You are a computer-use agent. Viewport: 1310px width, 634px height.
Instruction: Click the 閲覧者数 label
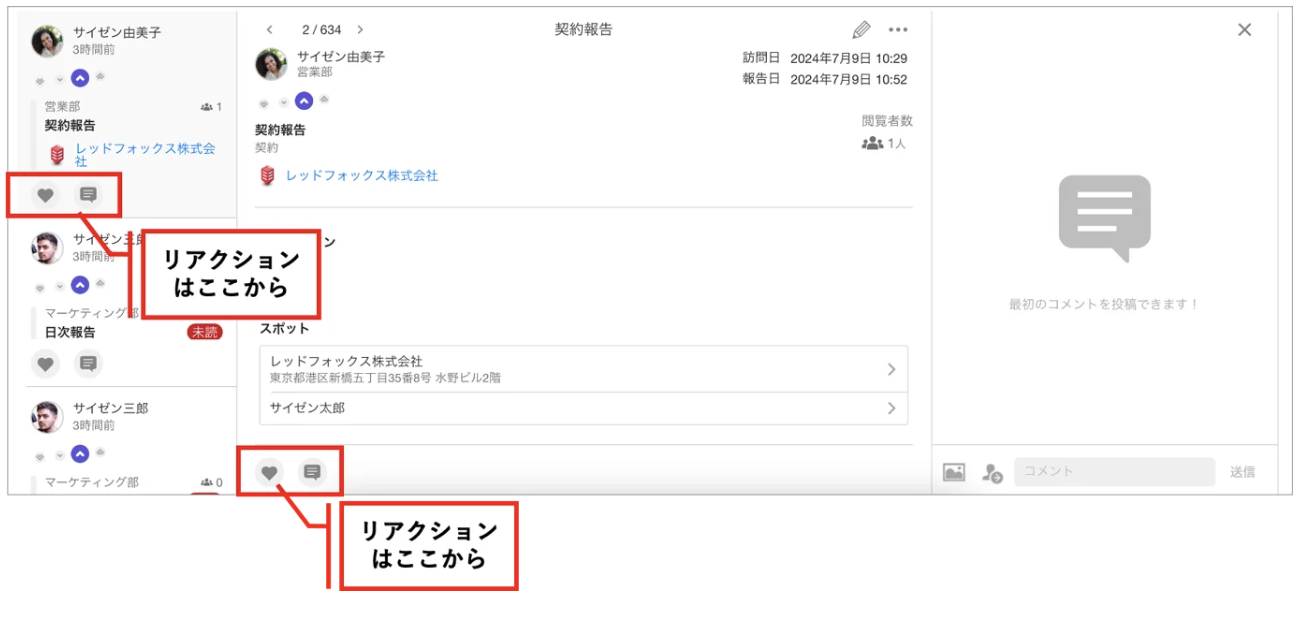[887, 121]
